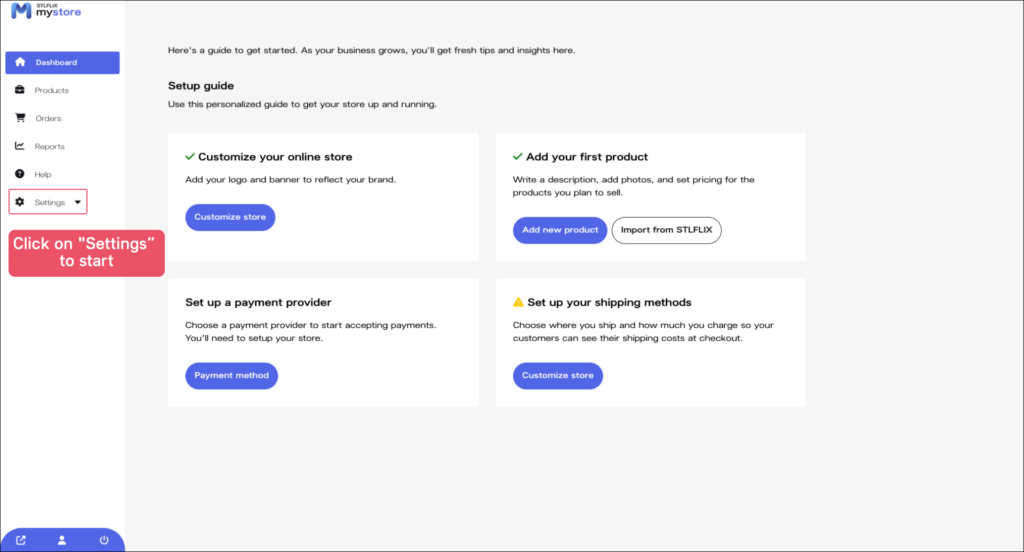Click the Dashboard home icon

(x=20, y=62)
